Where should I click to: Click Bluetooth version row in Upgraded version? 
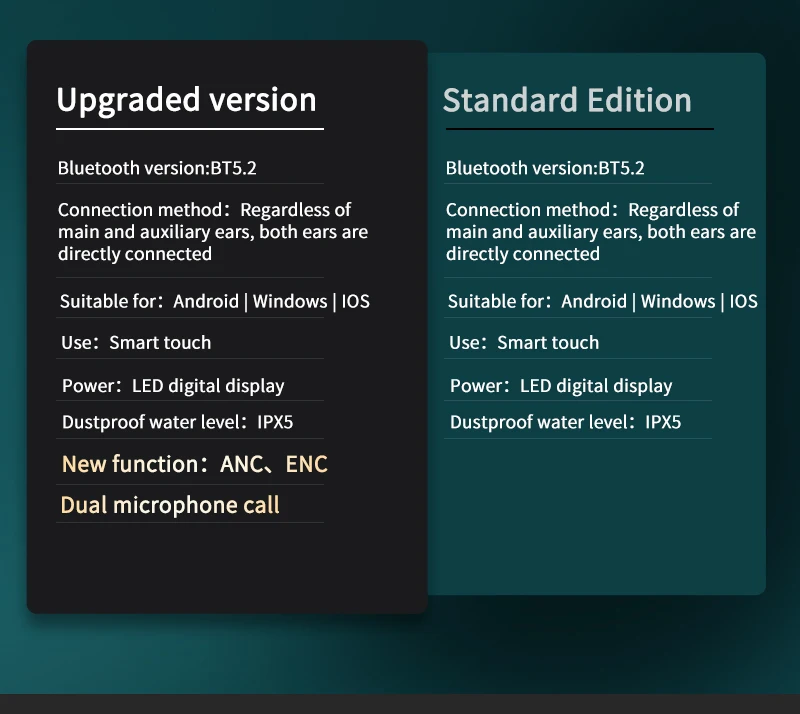tap(157, 168)
